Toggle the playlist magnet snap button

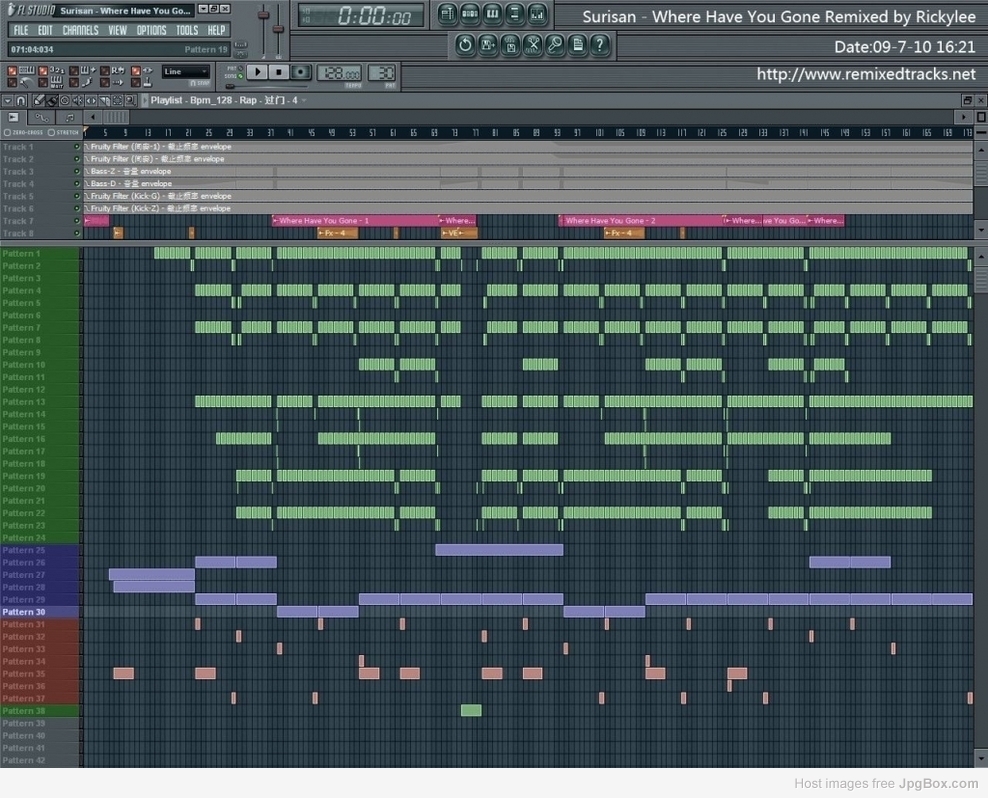[21, 100]
